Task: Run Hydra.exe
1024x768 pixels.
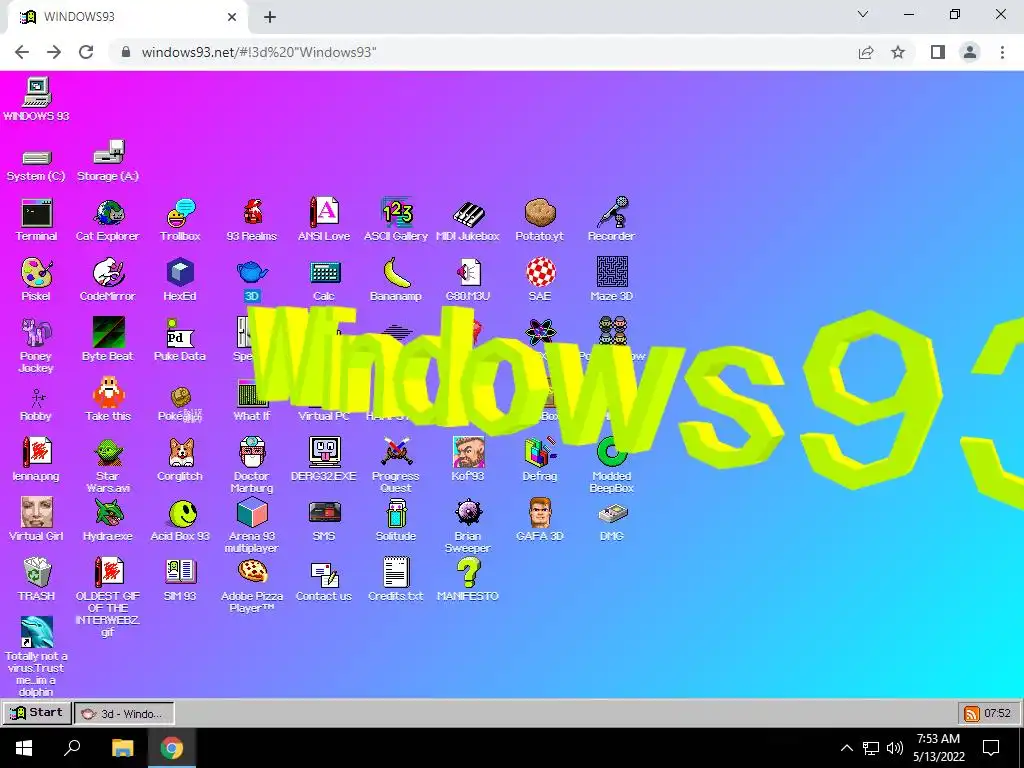Action: tap(108, 512)
